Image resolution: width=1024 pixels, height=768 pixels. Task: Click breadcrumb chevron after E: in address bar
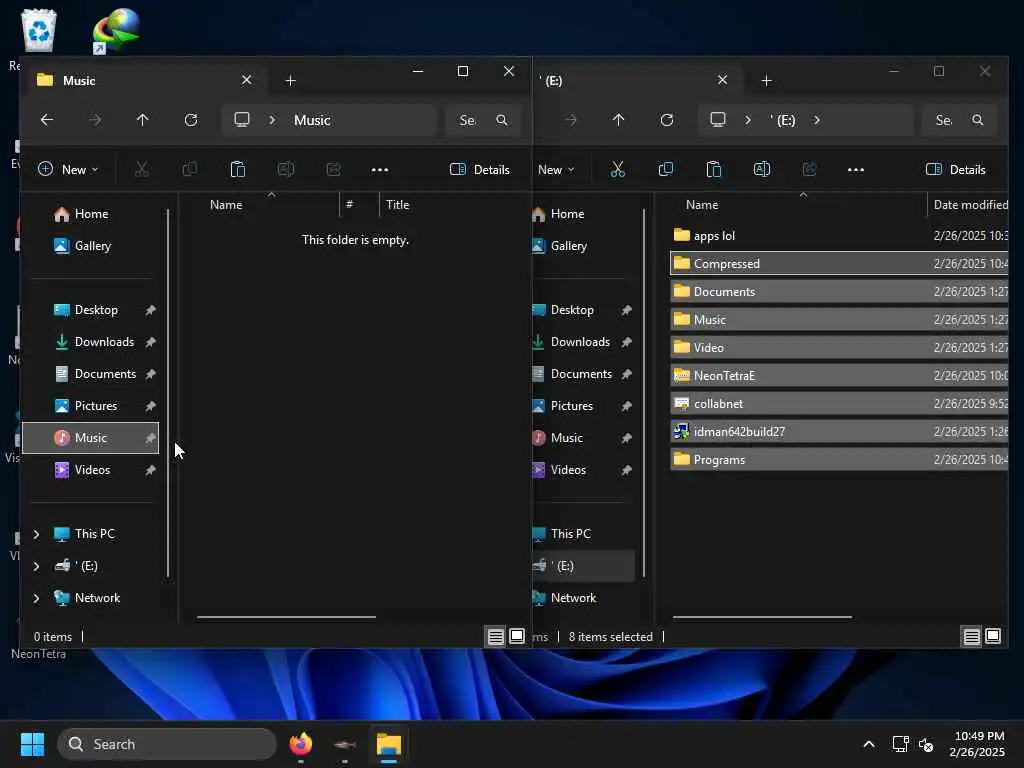816,120
